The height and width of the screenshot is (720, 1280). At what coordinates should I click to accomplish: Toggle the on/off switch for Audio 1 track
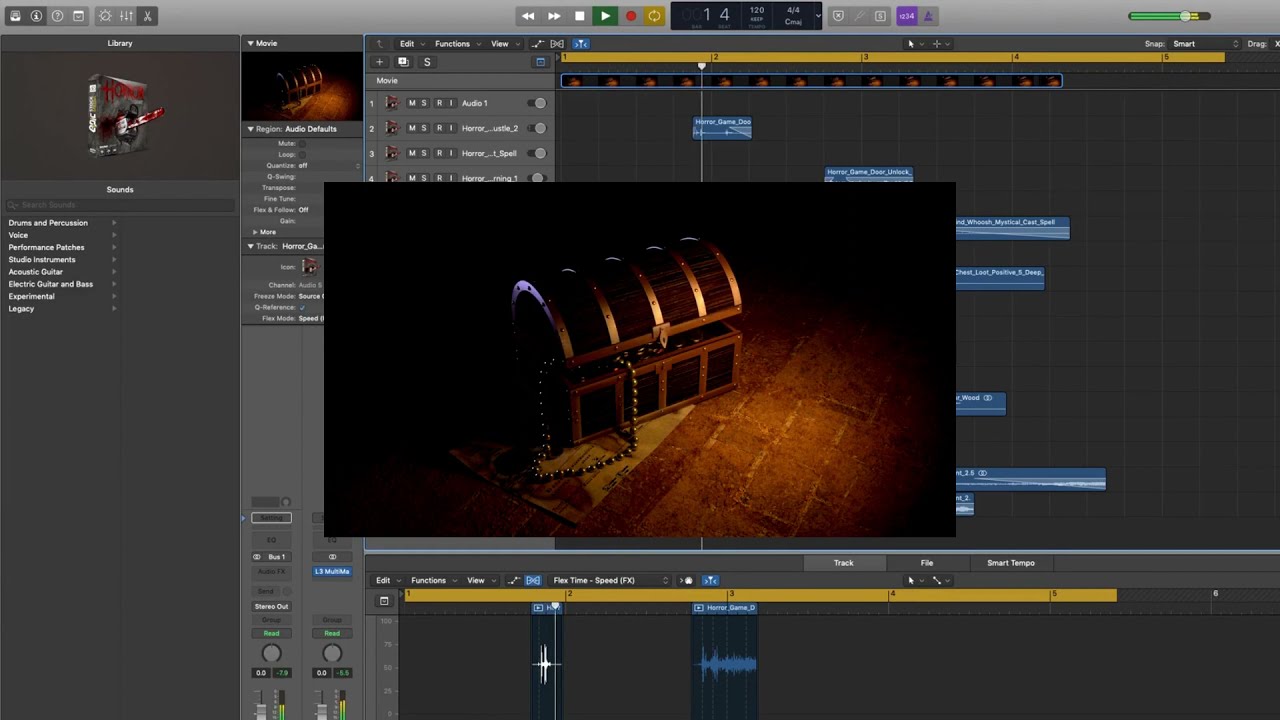pos(537,103)
